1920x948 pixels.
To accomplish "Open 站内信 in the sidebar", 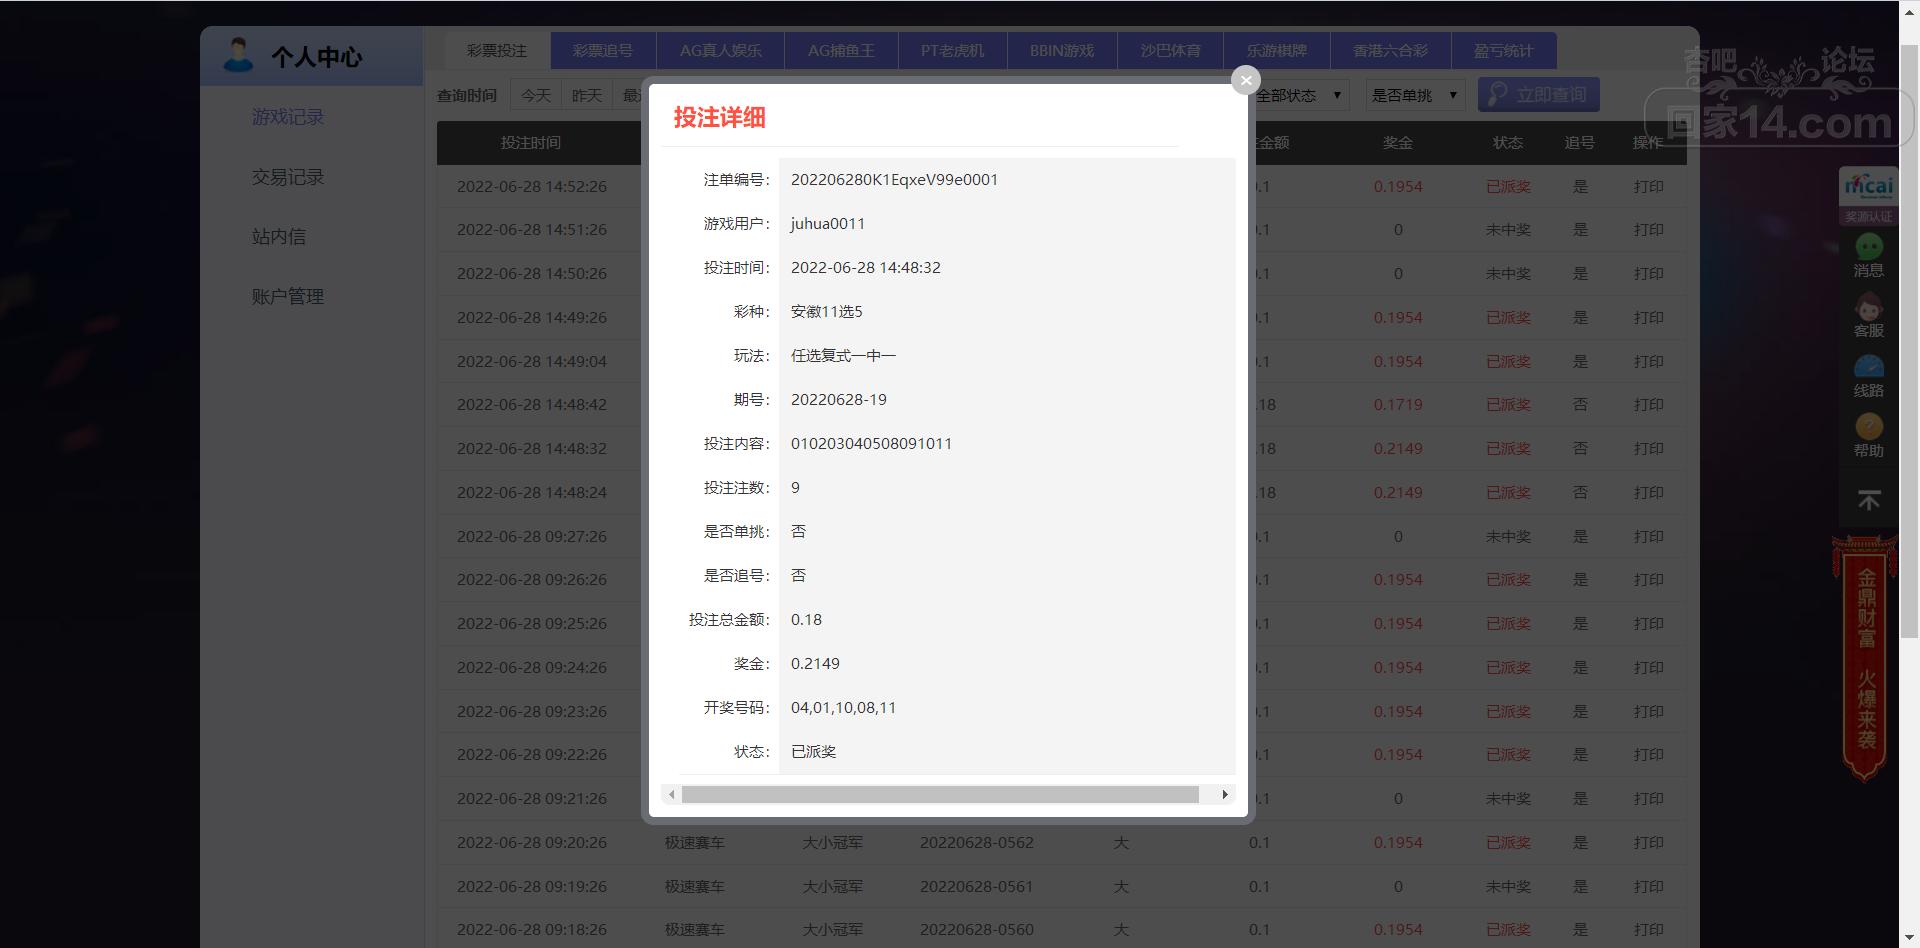I will click(279, 237).
